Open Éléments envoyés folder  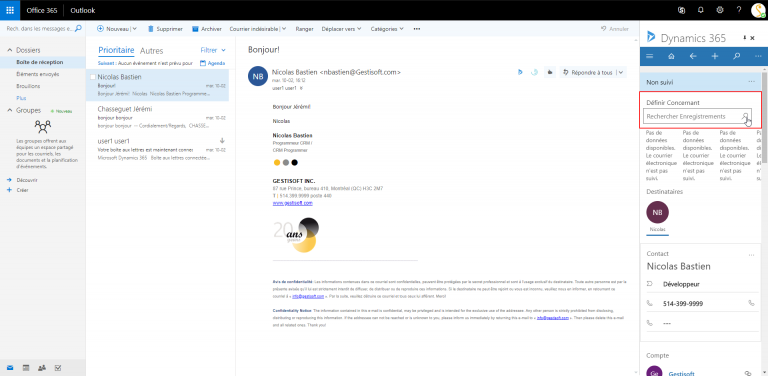(x=38, y=74)
